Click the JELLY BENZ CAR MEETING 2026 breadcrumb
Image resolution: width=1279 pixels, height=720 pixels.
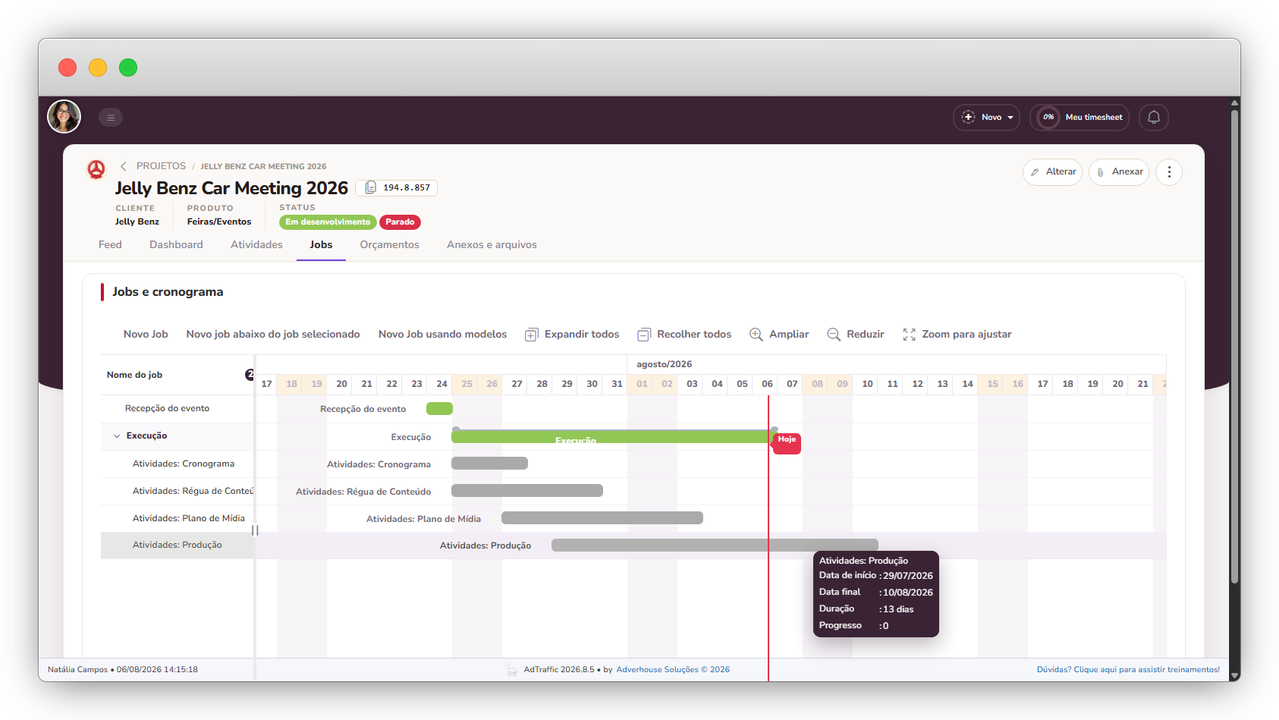pyautogui.click(x=264, y=166)
